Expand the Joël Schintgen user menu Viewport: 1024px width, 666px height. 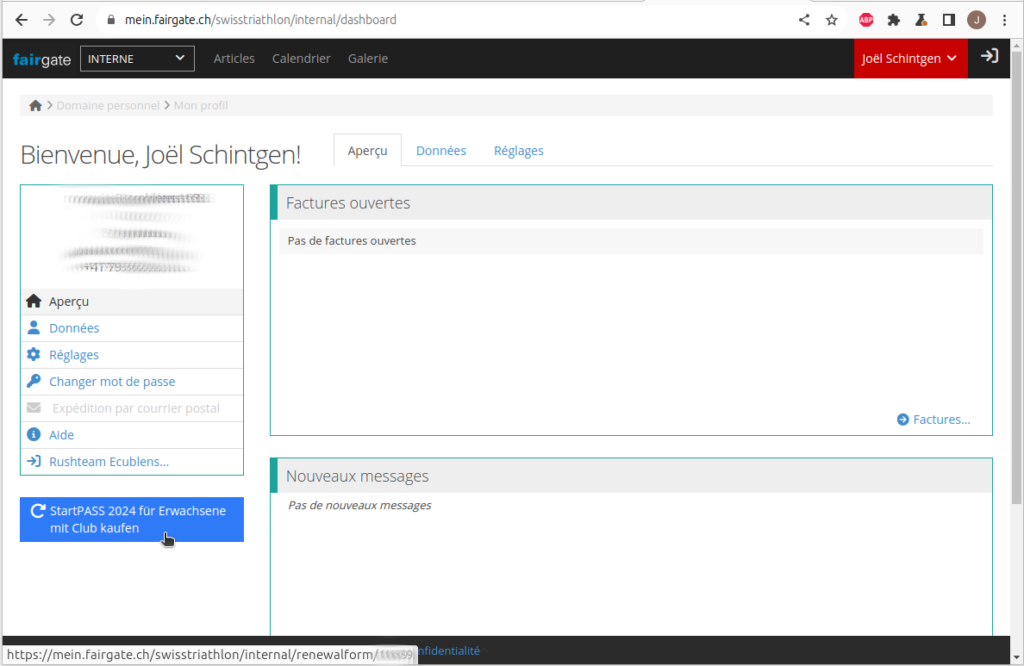[x=910, y=59]
